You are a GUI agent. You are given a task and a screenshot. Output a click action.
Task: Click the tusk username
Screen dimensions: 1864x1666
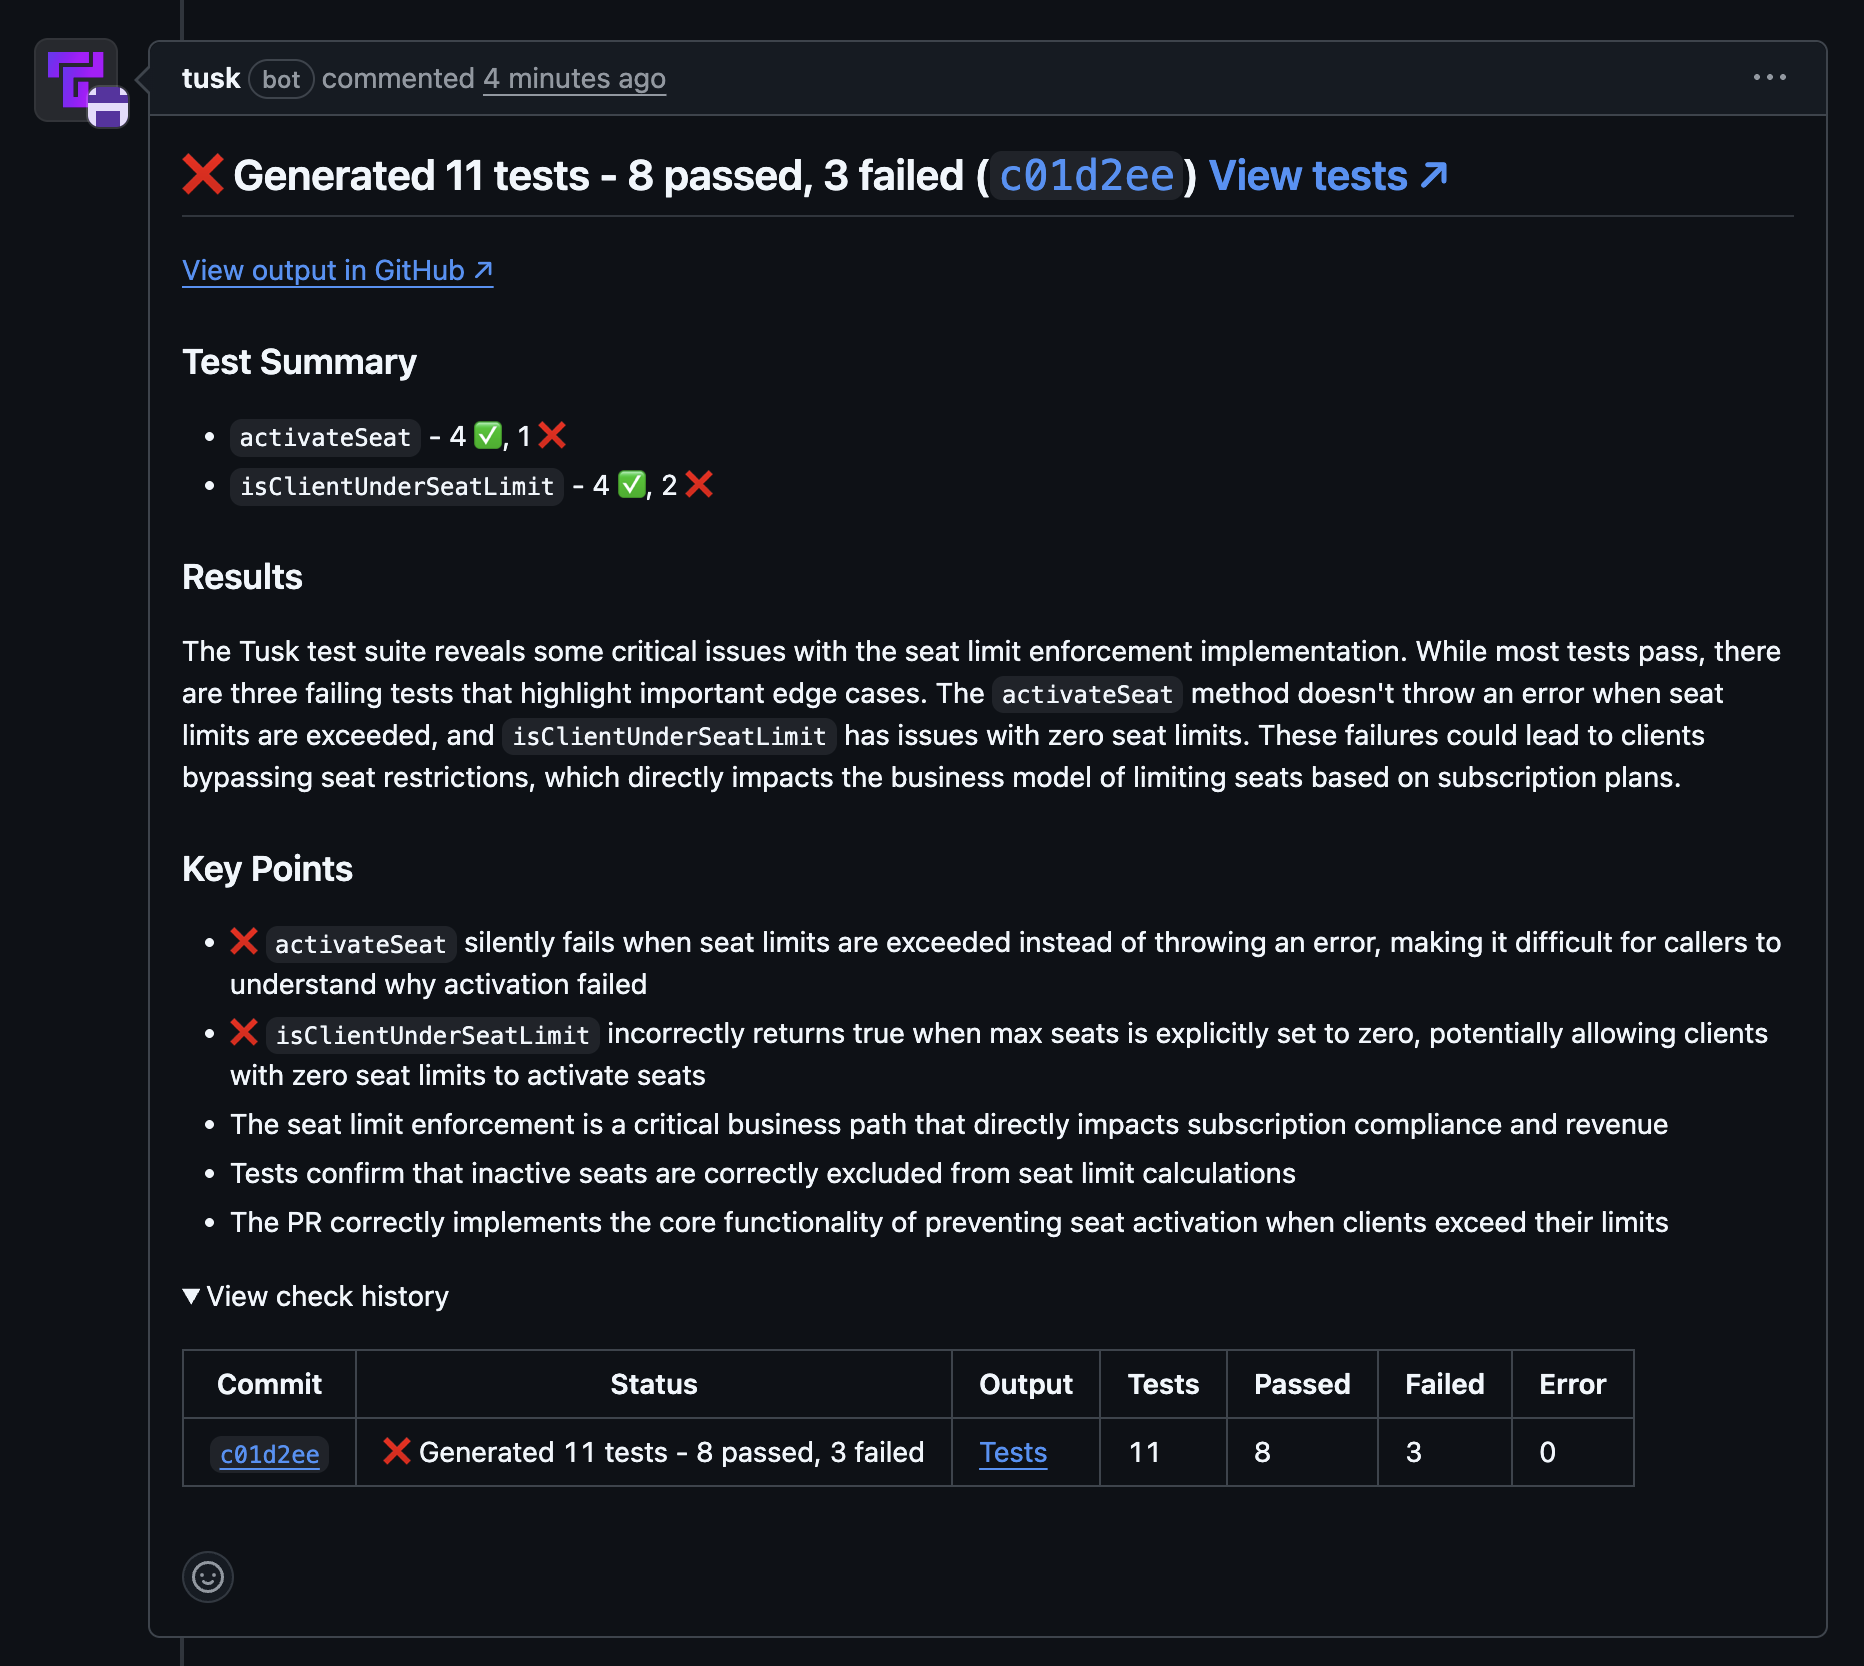(211, 78)
